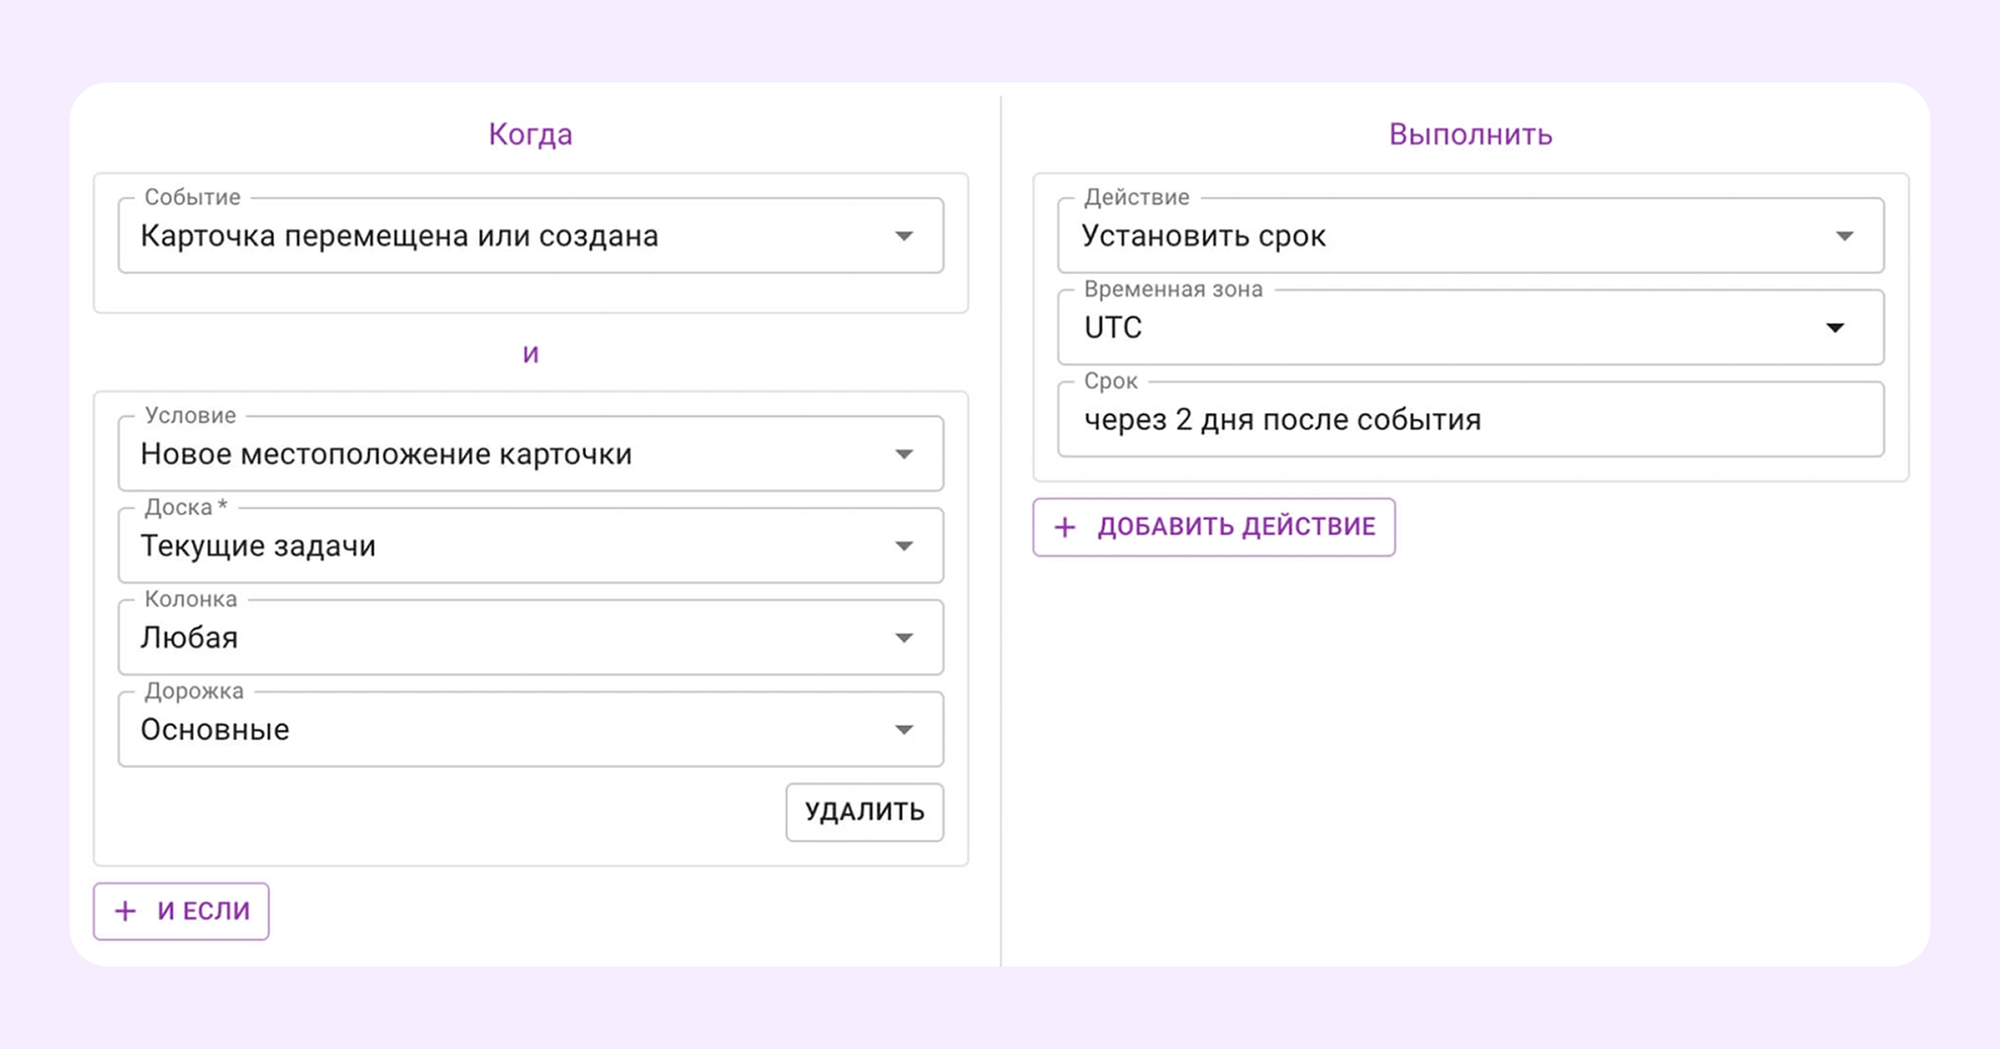Click the arrow icon in the Доска field
This screenshot has width=2000, height=1049.
pos(905,545)
